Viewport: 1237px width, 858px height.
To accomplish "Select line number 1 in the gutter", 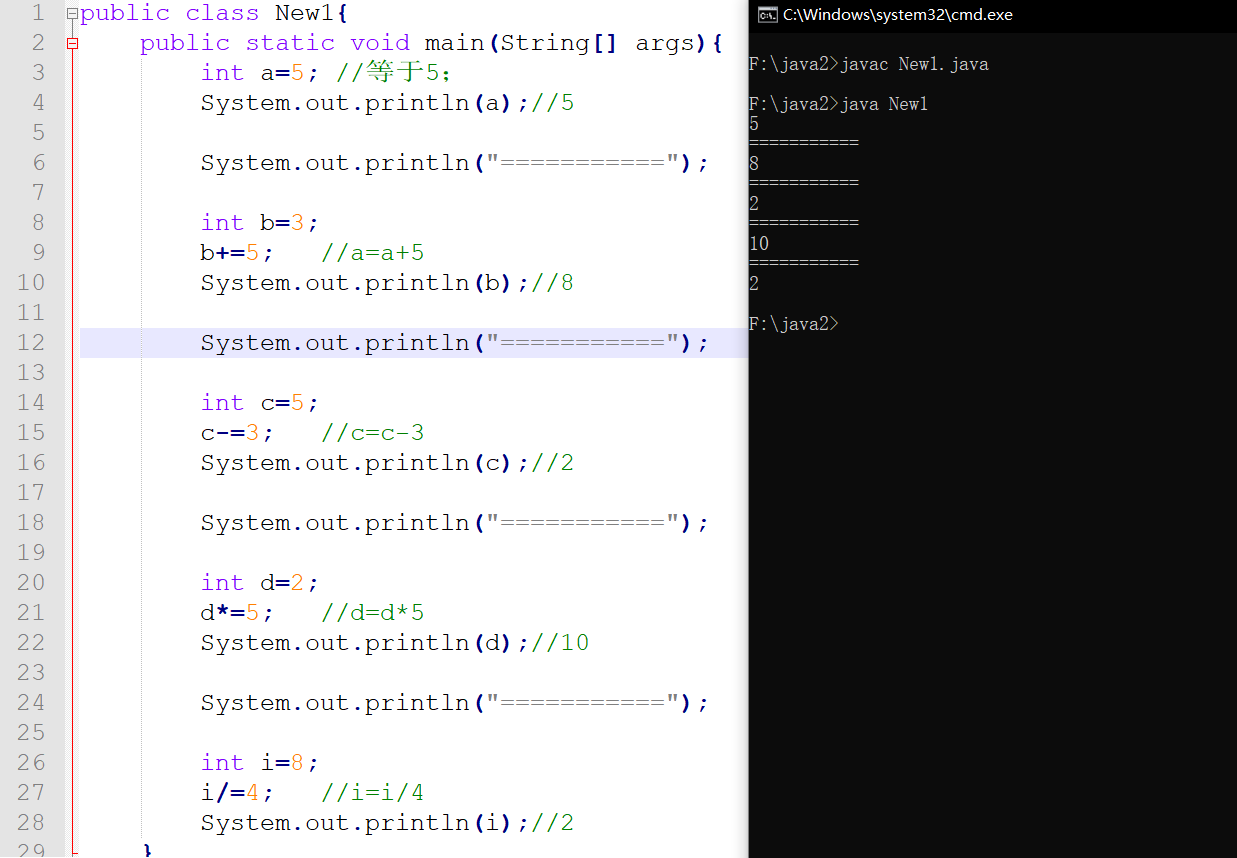I will coord(38,14).
